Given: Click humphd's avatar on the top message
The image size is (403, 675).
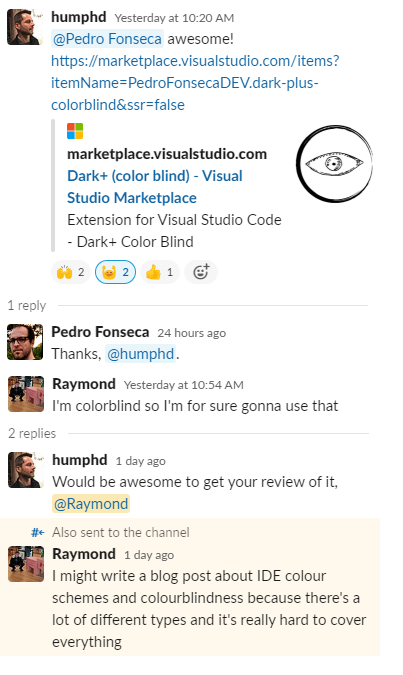Looking at the screenshot, I should tap(25, 27).
